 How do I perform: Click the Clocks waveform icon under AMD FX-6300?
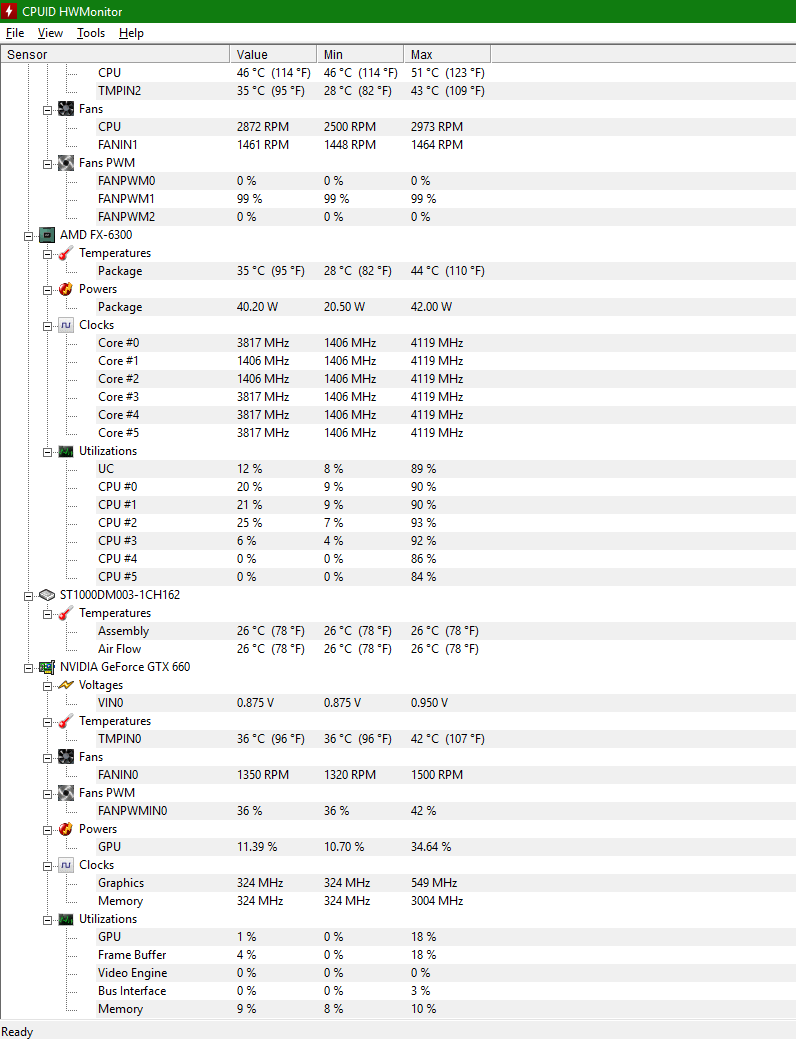pos(66,325)
